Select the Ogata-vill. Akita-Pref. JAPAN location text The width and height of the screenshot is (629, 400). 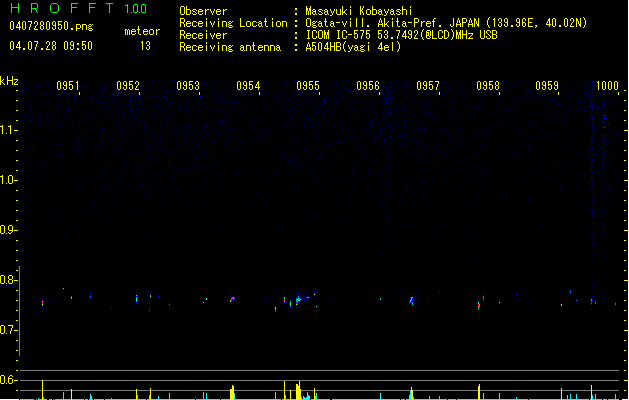click(x=446, y=23)
